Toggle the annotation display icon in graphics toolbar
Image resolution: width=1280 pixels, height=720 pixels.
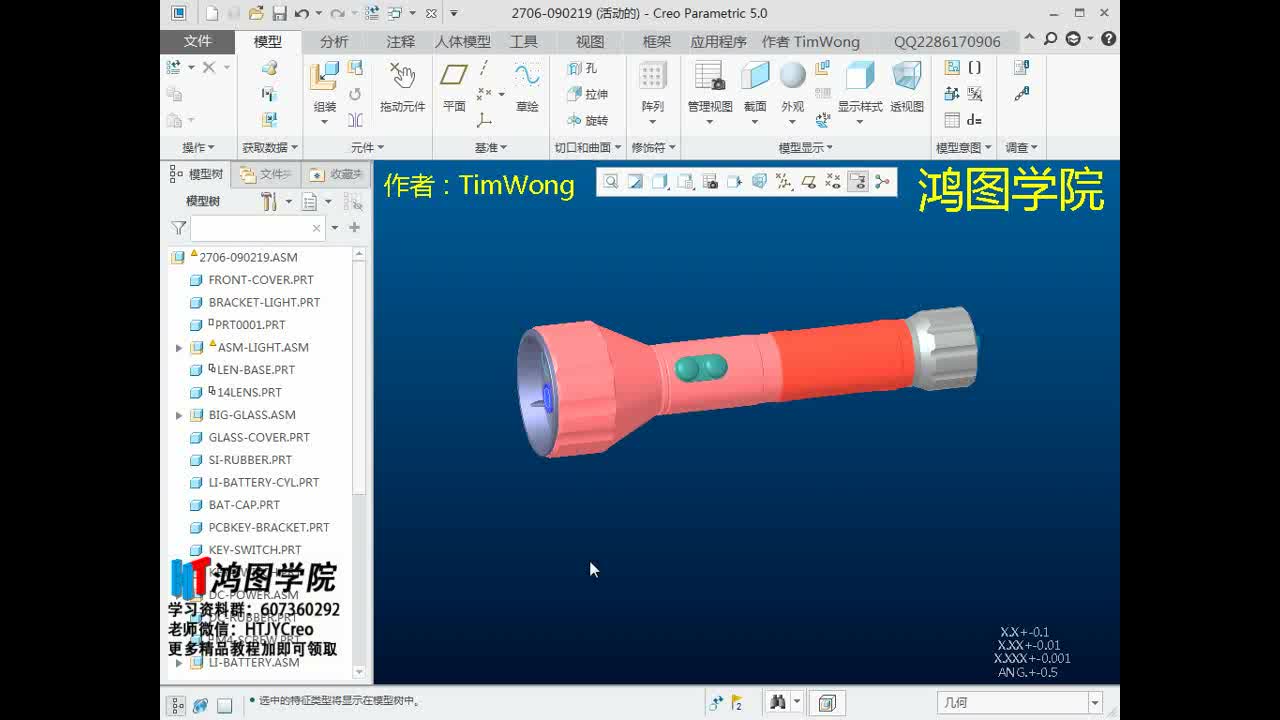click(x=857, y=182)
